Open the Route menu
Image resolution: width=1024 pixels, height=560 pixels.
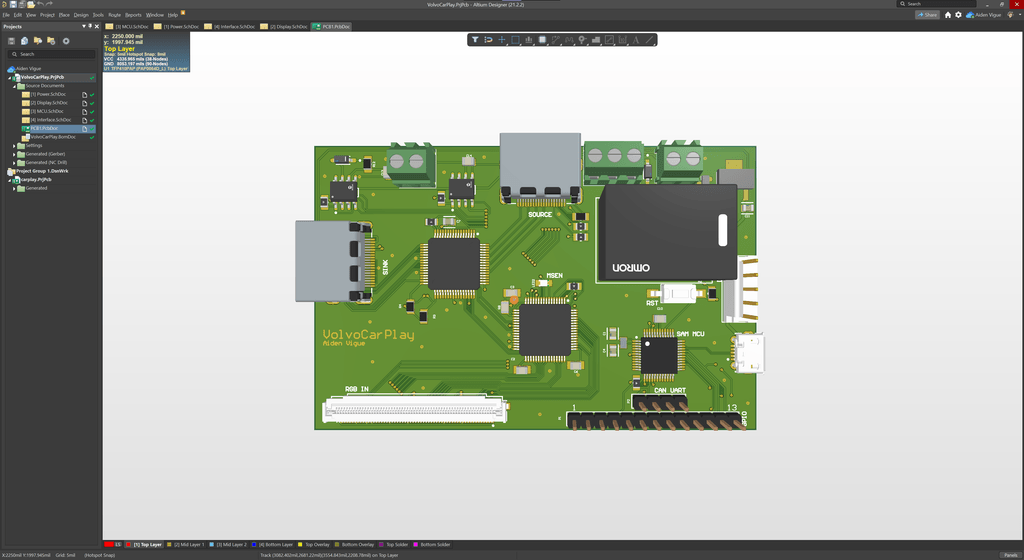(114, 14)
